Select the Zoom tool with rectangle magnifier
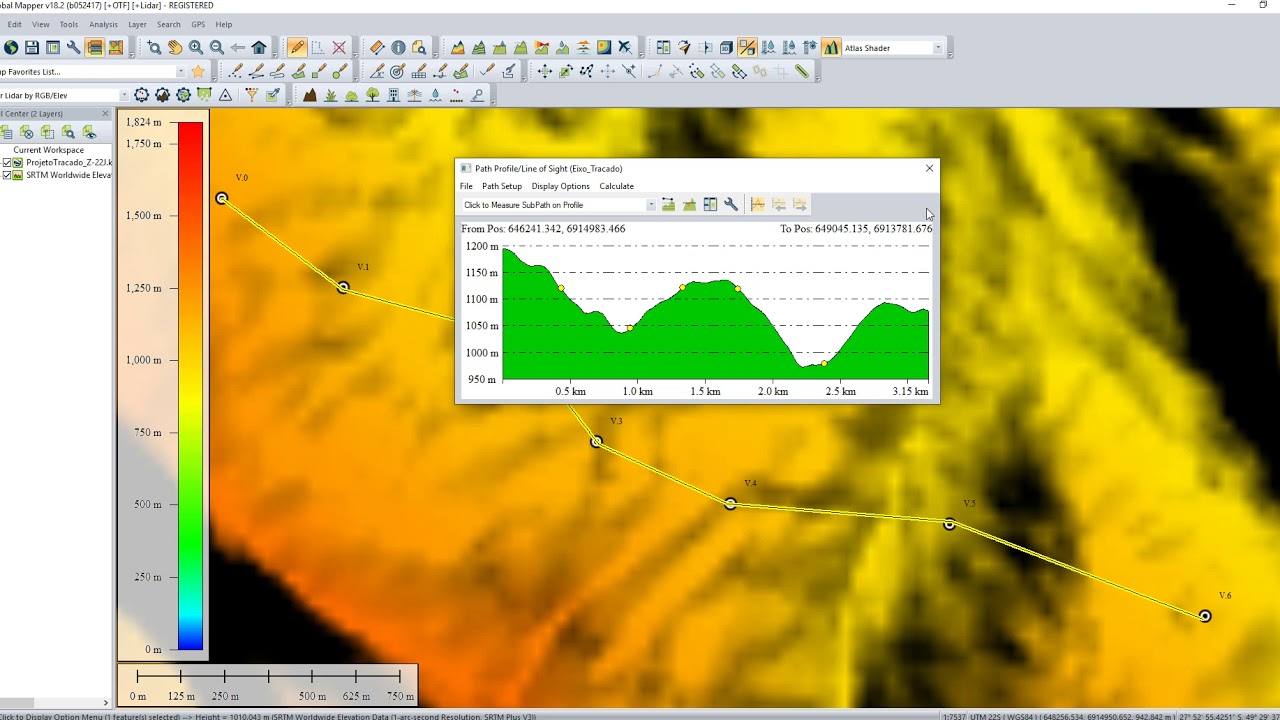 154,47
